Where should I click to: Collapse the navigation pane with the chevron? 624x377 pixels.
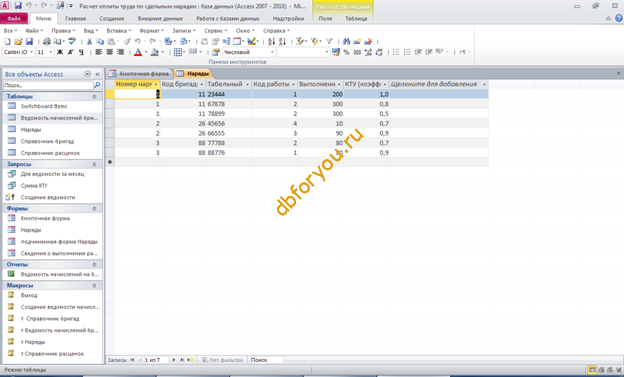tap(98, 74)
